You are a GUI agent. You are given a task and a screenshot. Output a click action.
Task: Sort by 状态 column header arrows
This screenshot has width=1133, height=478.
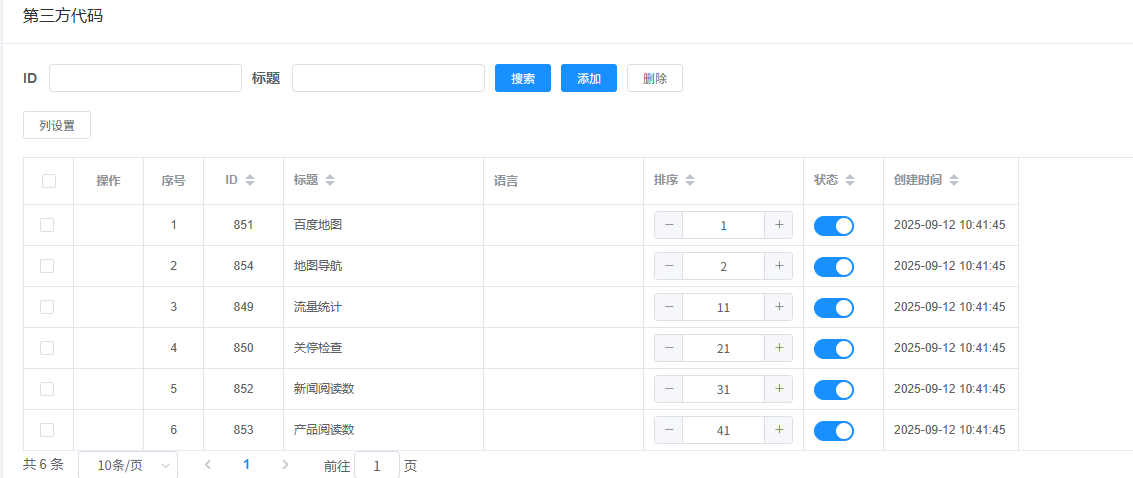coord(850,181)
